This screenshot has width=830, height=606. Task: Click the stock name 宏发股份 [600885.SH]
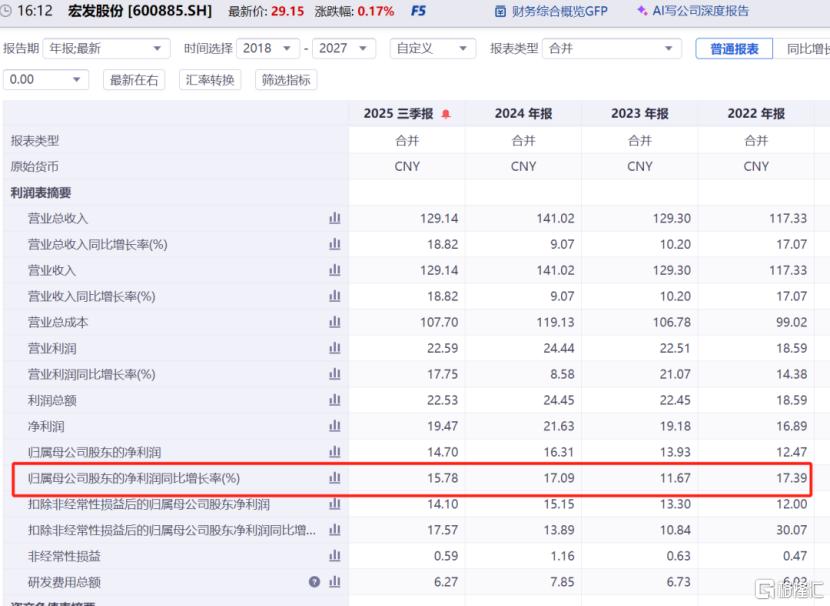(140, 11)
